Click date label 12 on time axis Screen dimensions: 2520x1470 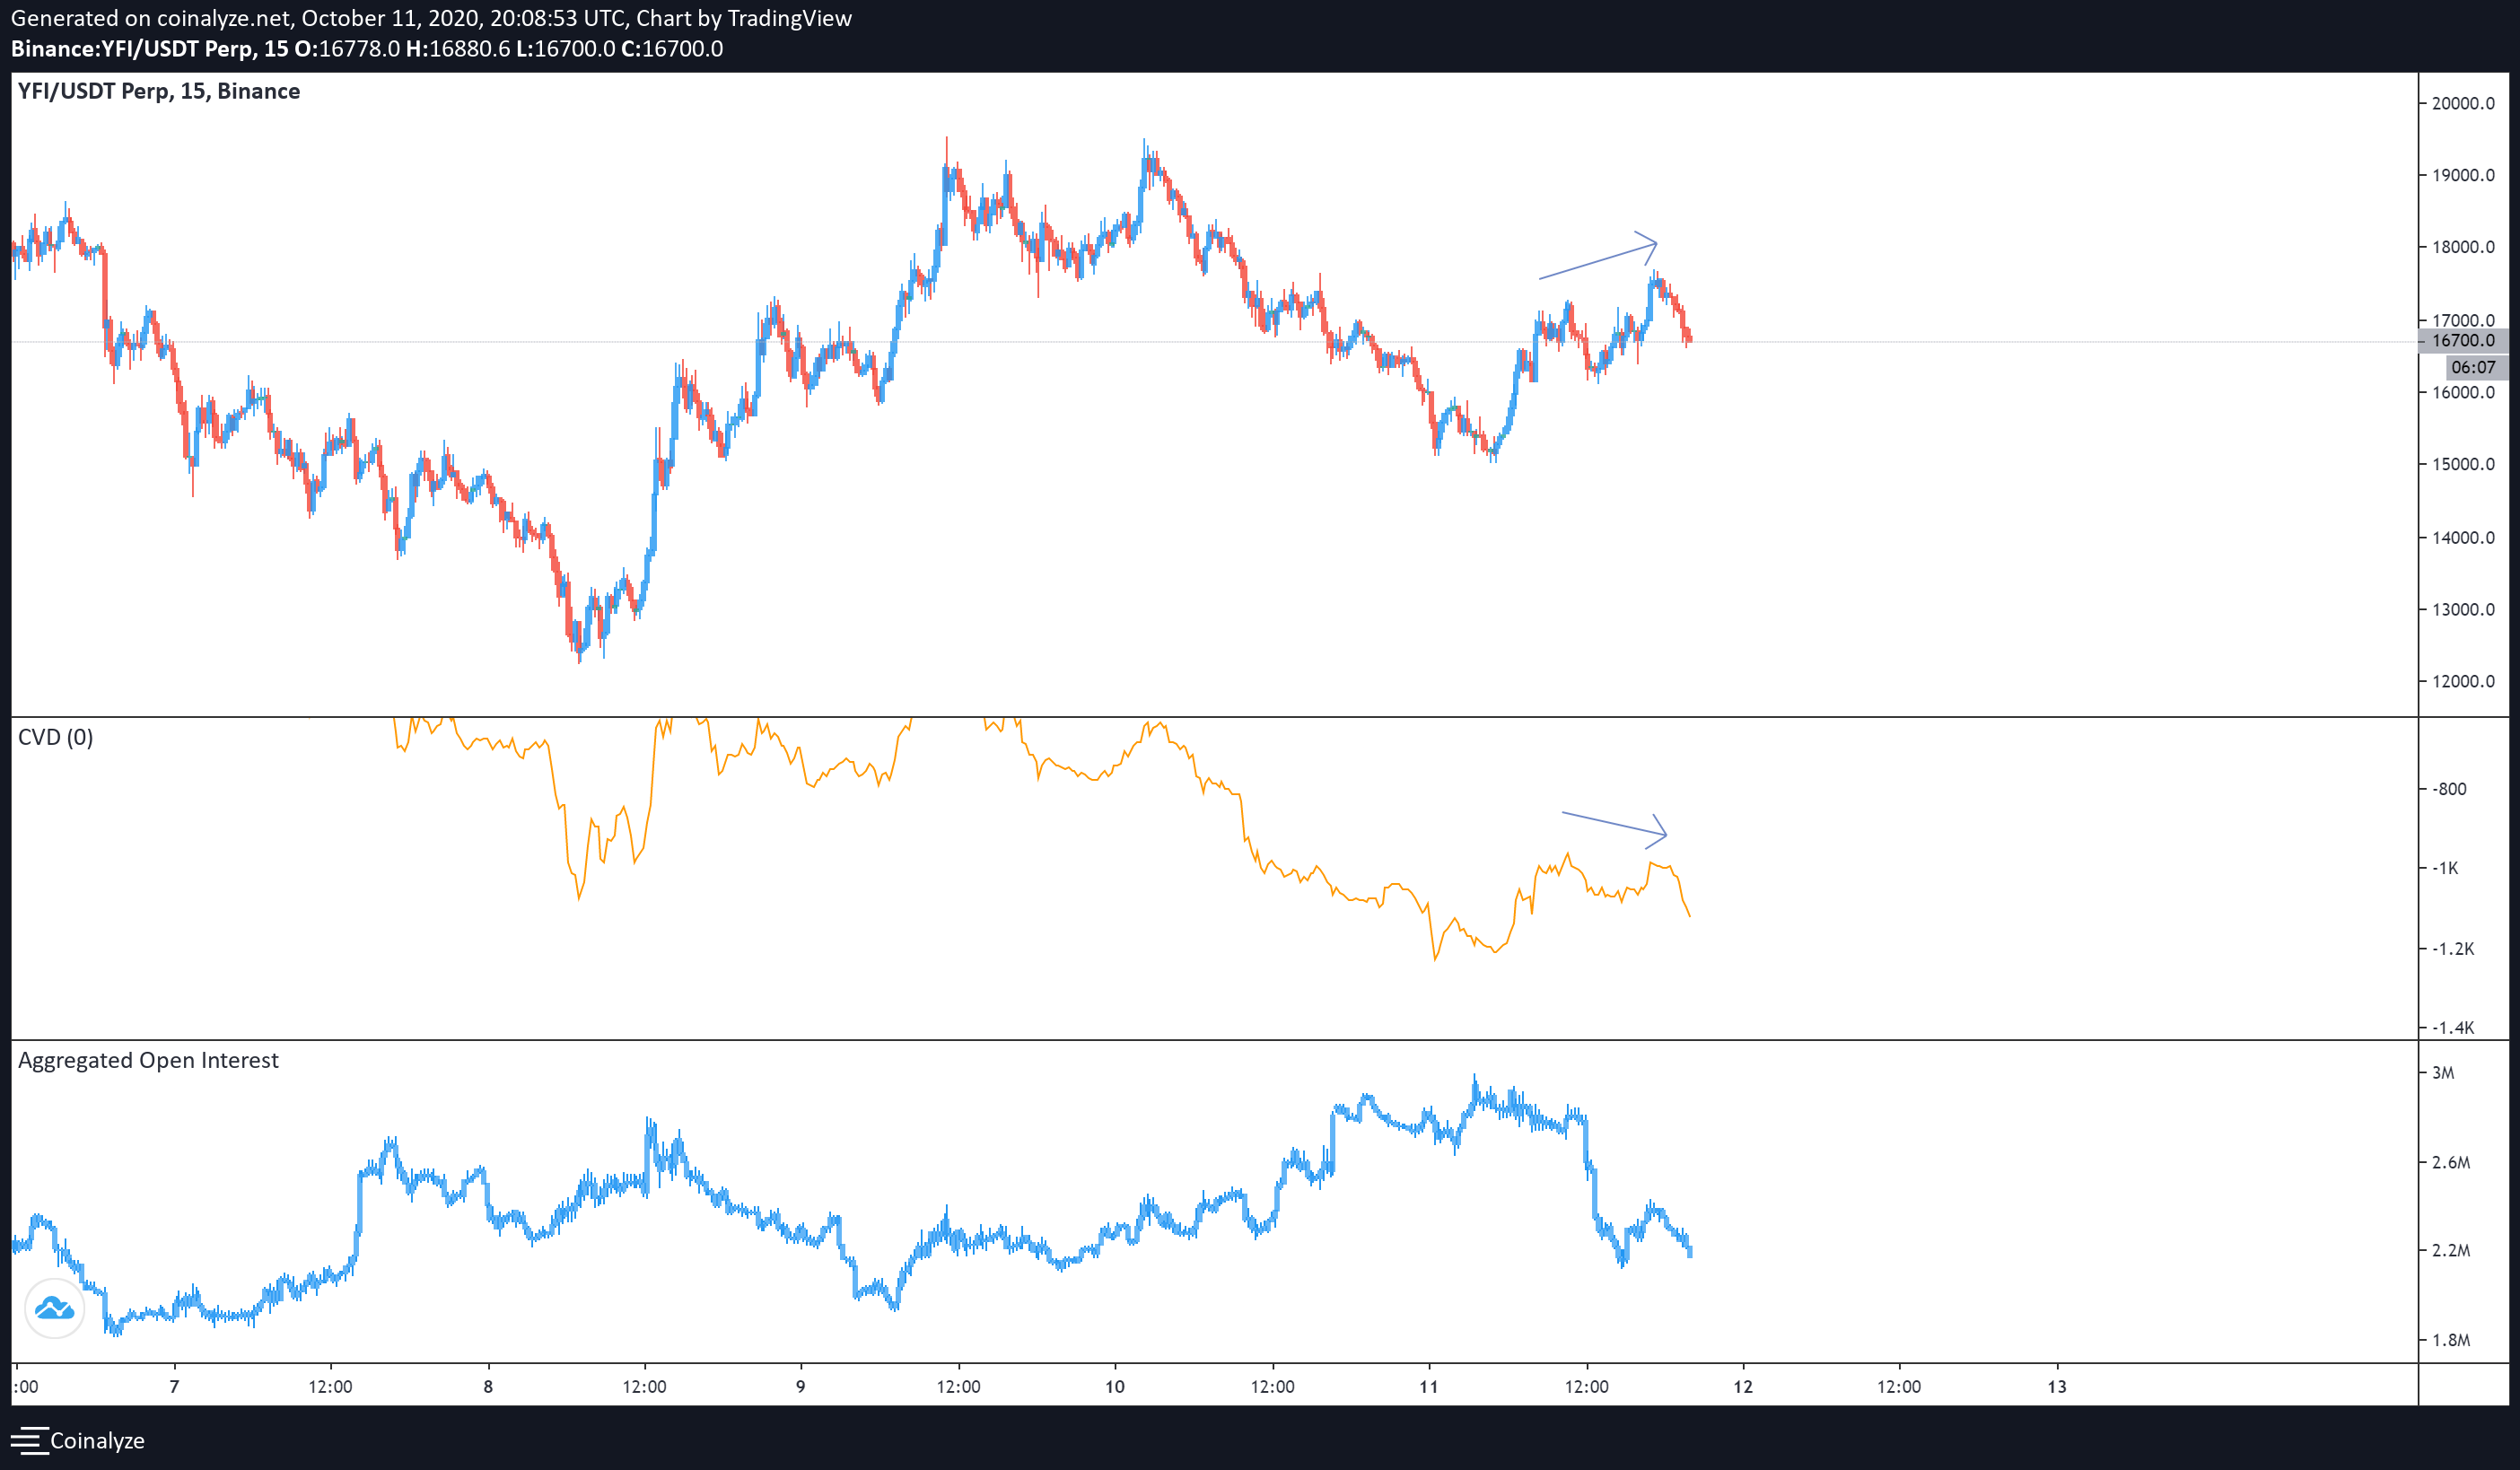click(x=1743, y=1386)
